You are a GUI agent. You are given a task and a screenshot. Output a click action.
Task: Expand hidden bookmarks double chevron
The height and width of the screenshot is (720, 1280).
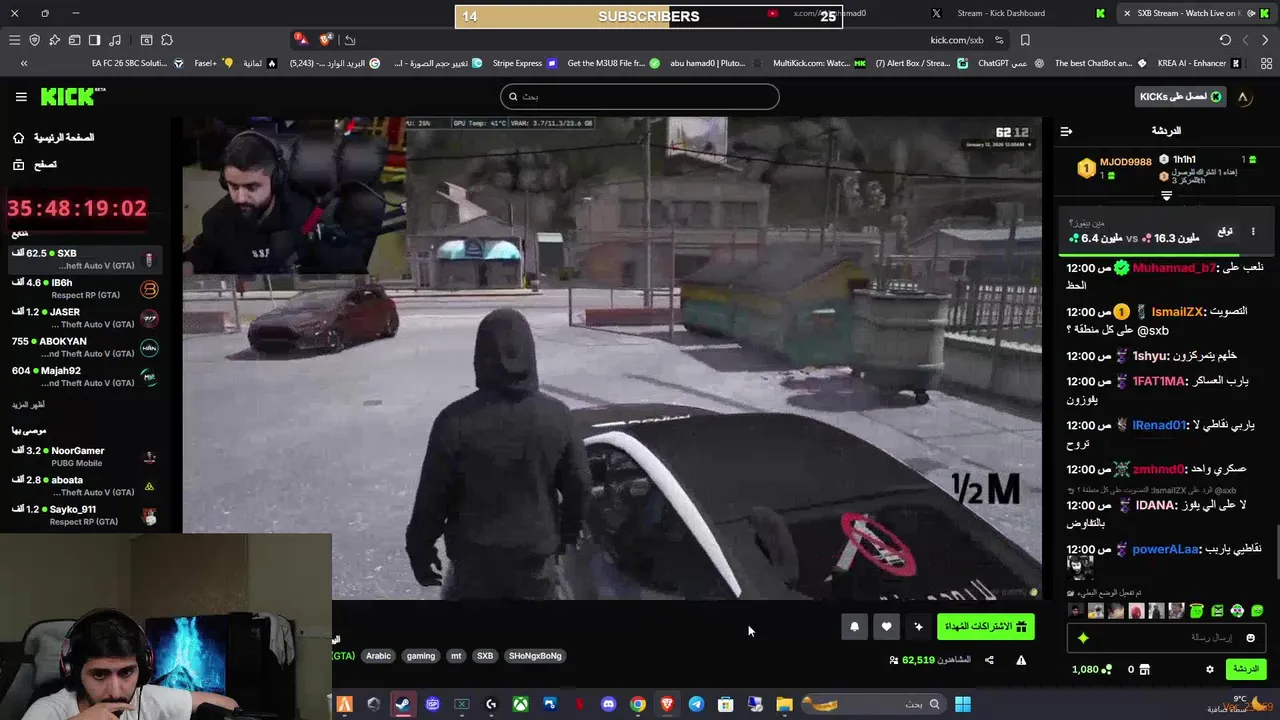click(x=24, y=63)
